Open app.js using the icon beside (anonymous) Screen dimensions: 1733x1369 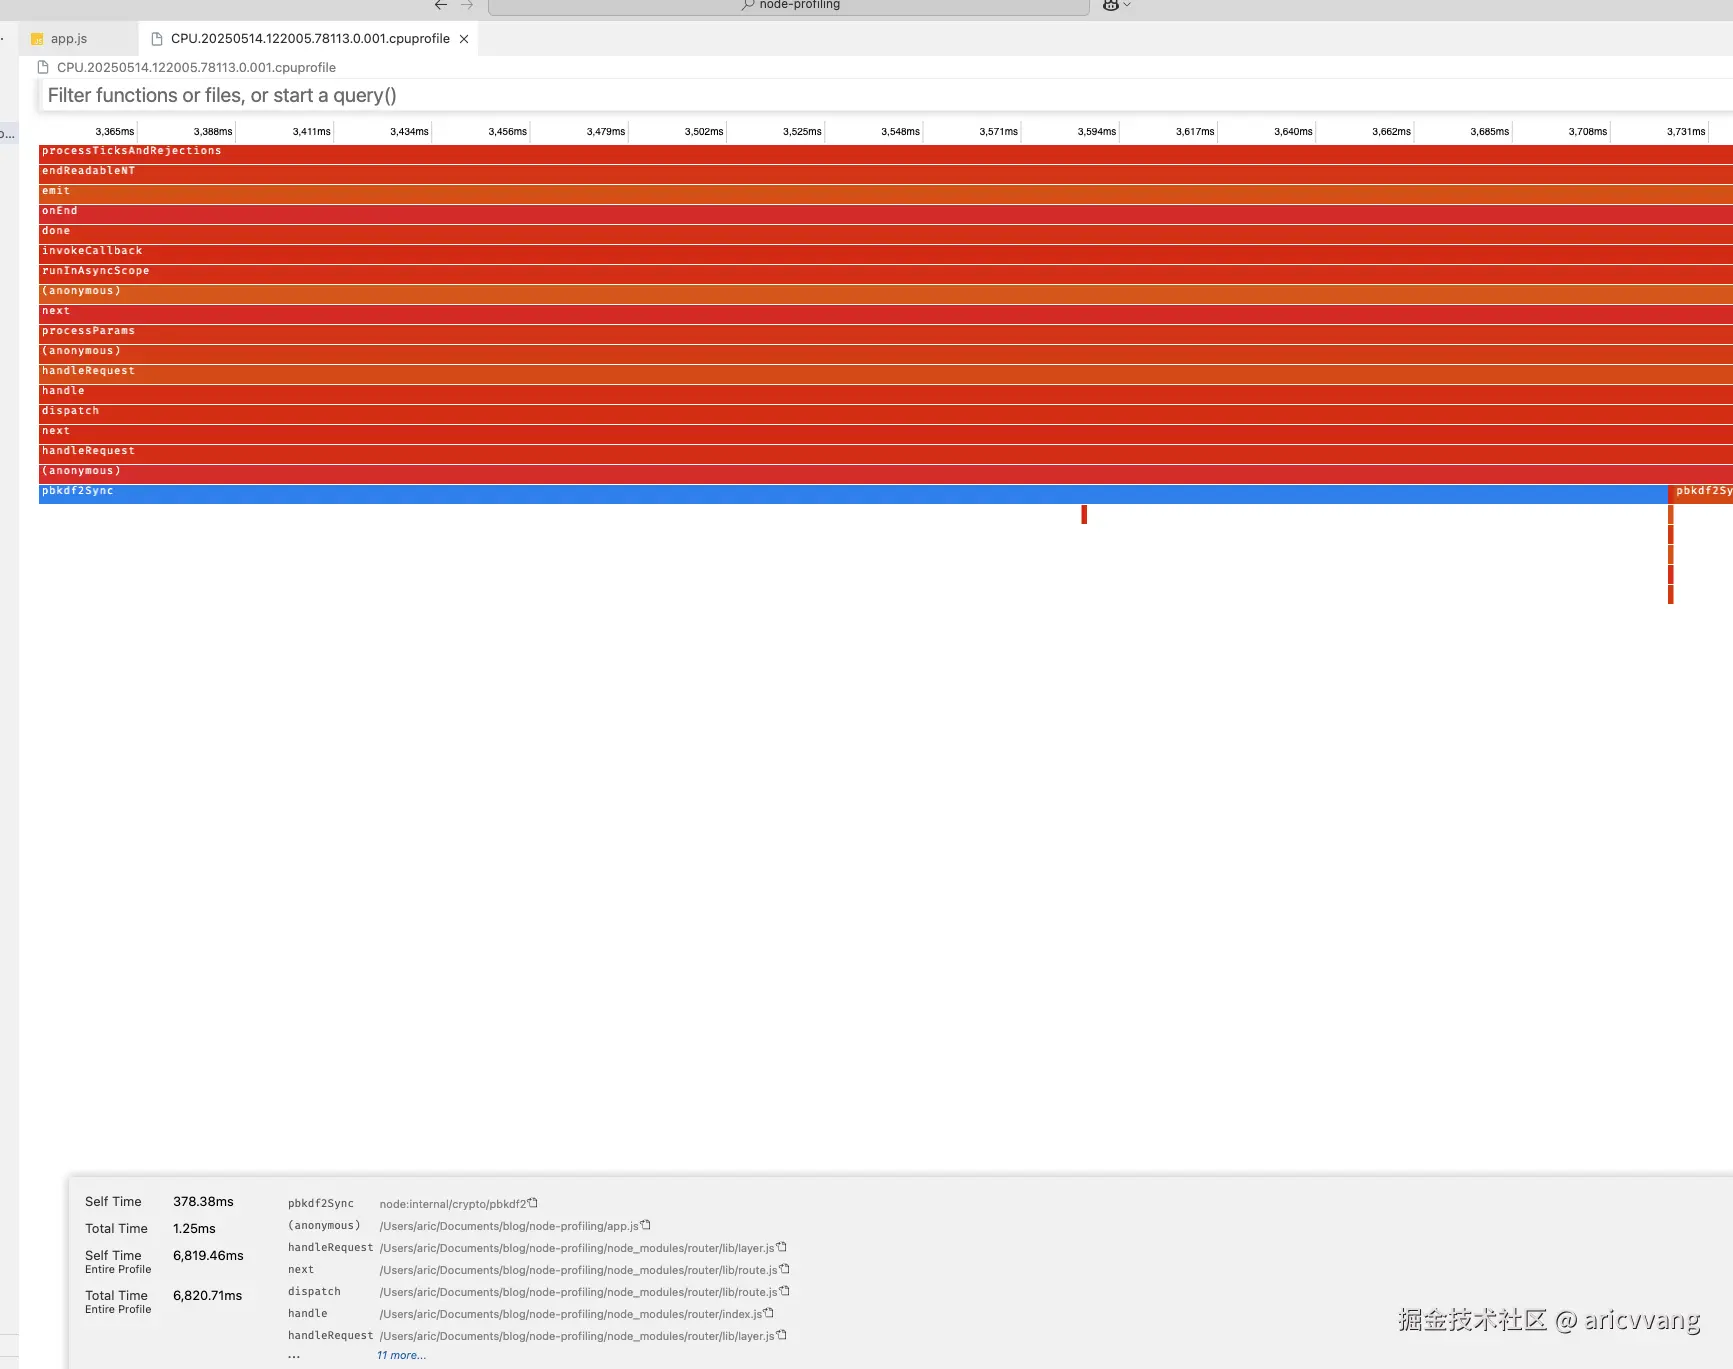645,1224
